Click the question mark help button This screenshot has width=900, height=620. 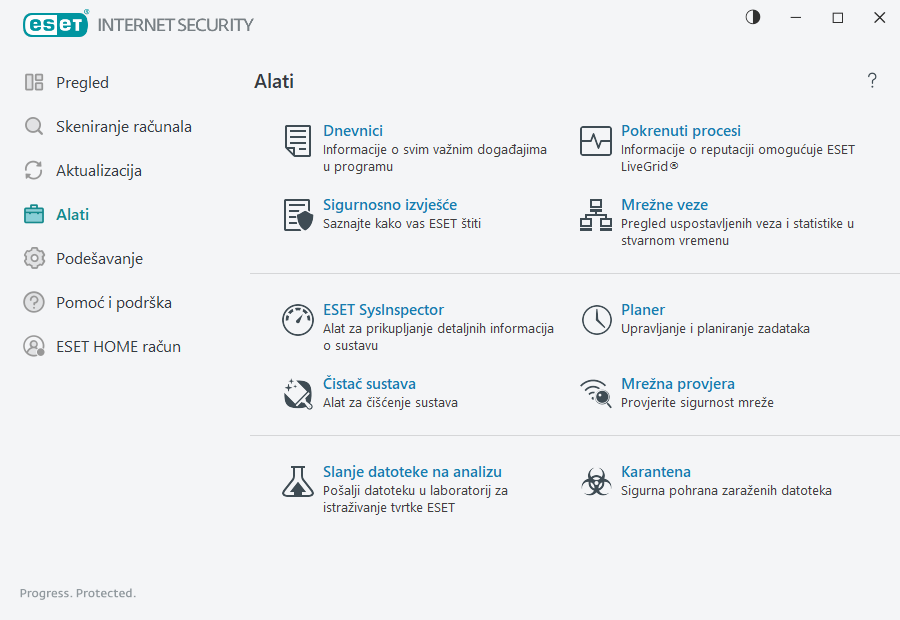[x=872, y=81]
